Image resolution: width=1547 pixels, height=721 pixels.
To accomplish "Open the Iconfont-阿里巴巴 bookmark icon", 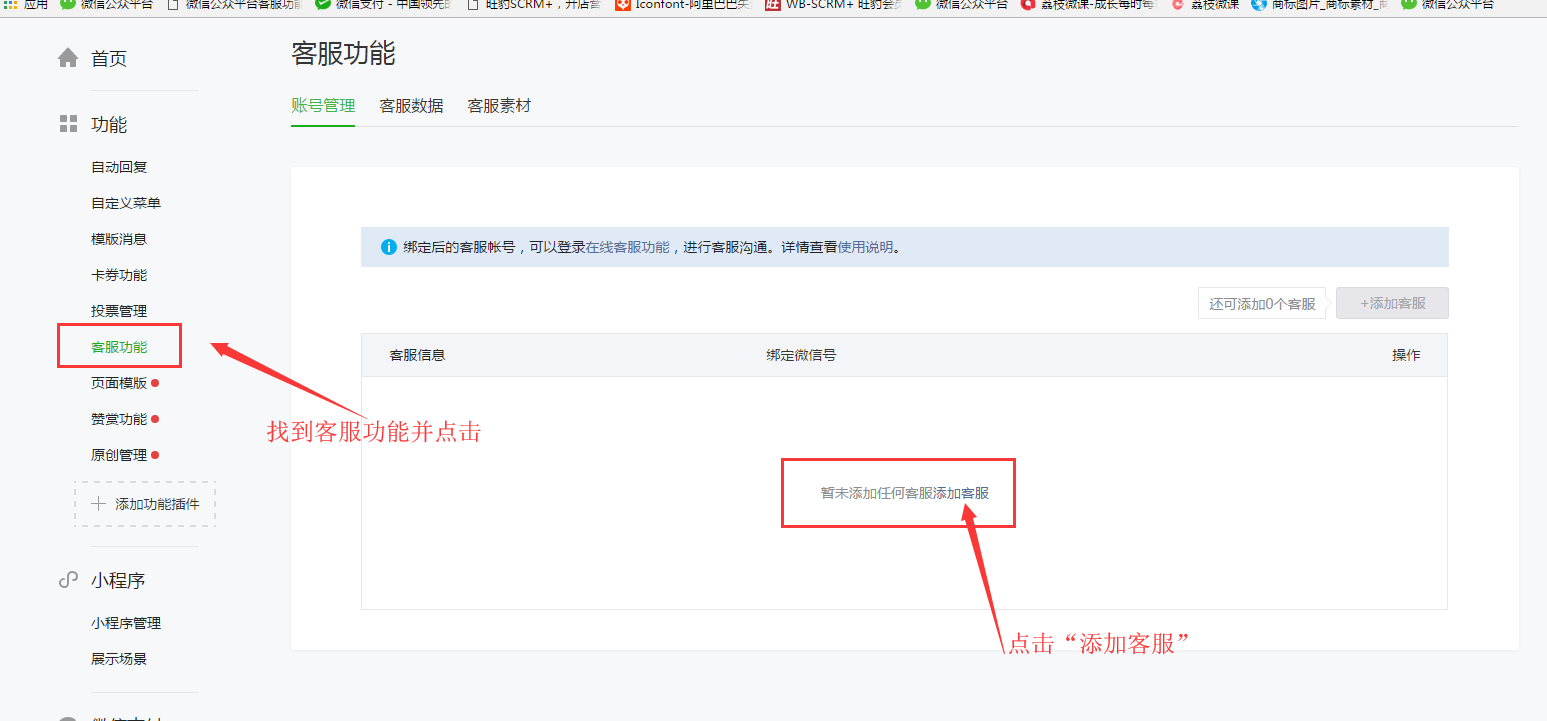I will (x=622, y=4).
